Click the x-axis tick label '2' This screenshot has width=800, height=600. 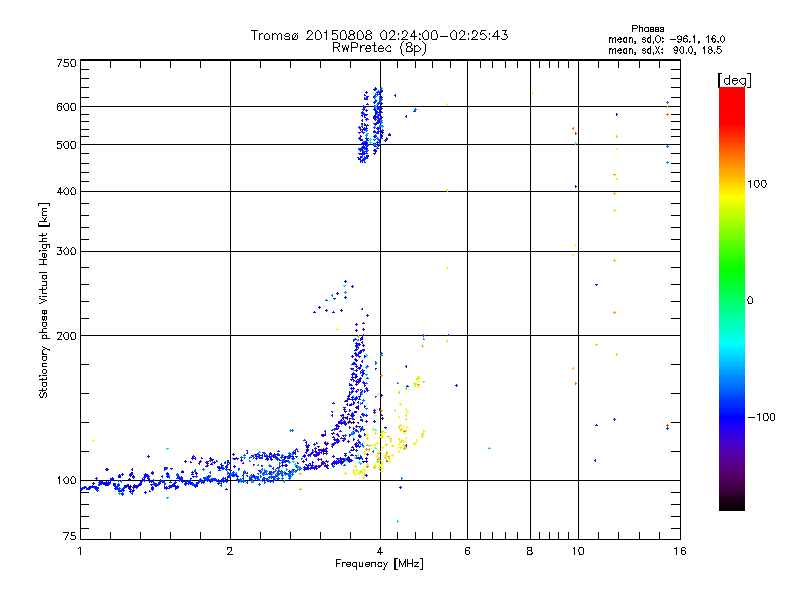pyautogui.click(x=230, y=551)
